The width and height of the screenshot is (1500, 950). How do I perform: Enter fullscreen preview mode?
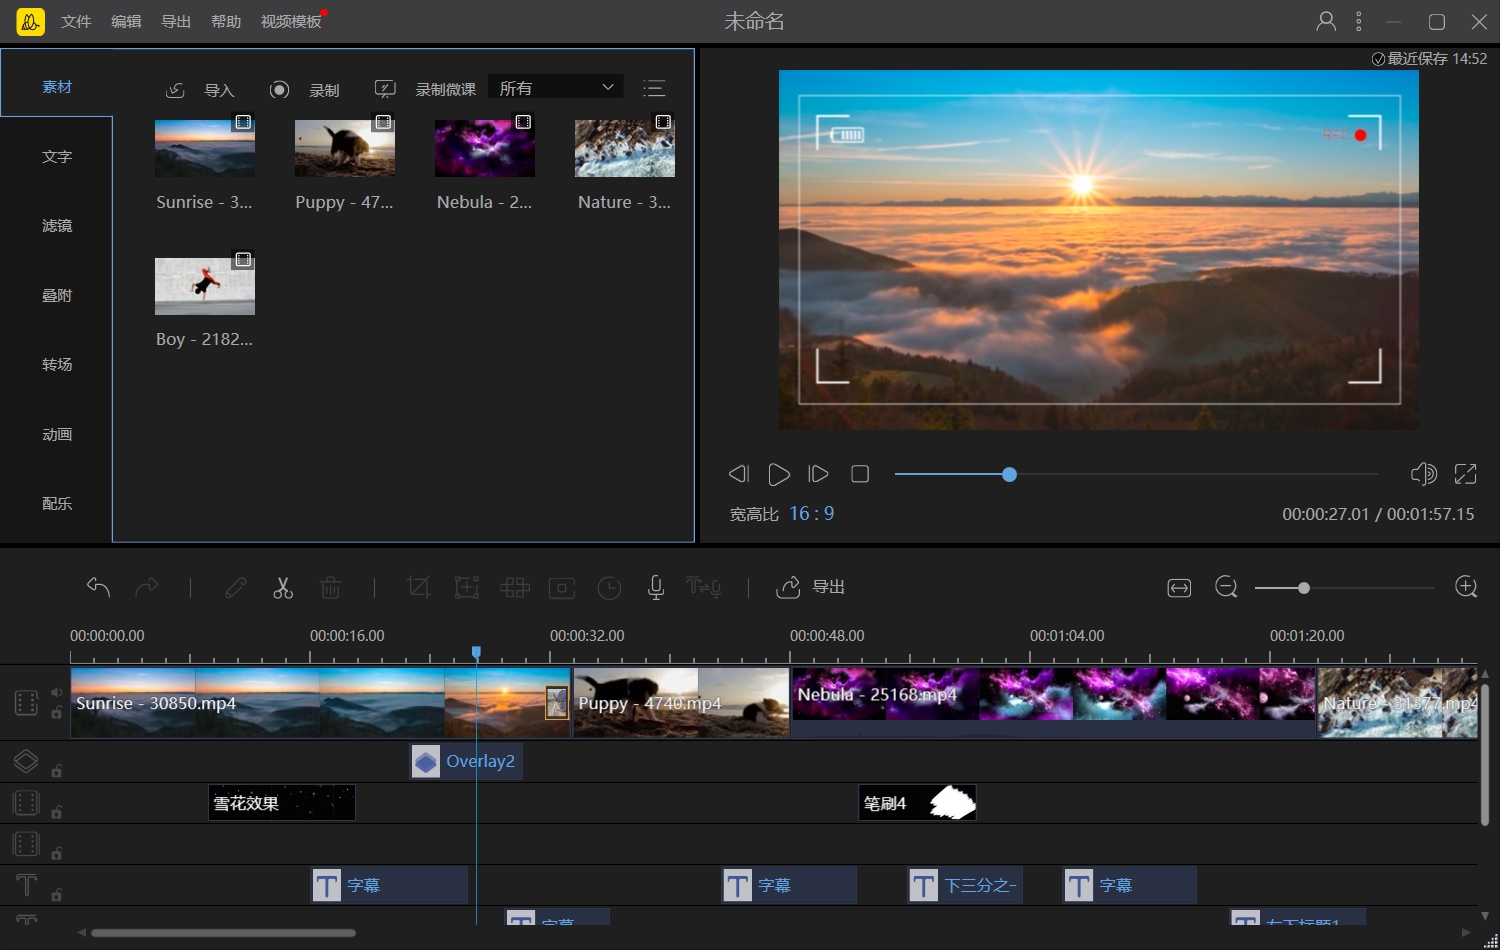(1465, 474)
